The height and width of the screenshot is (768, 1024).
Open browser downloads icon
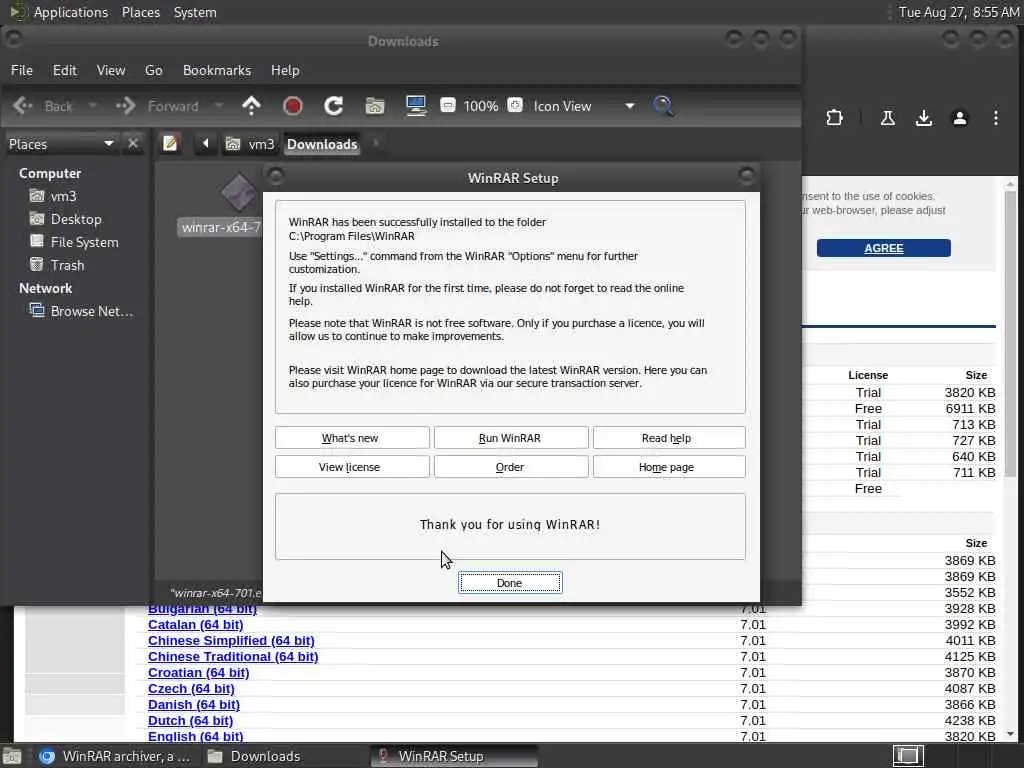coord(923,118)
